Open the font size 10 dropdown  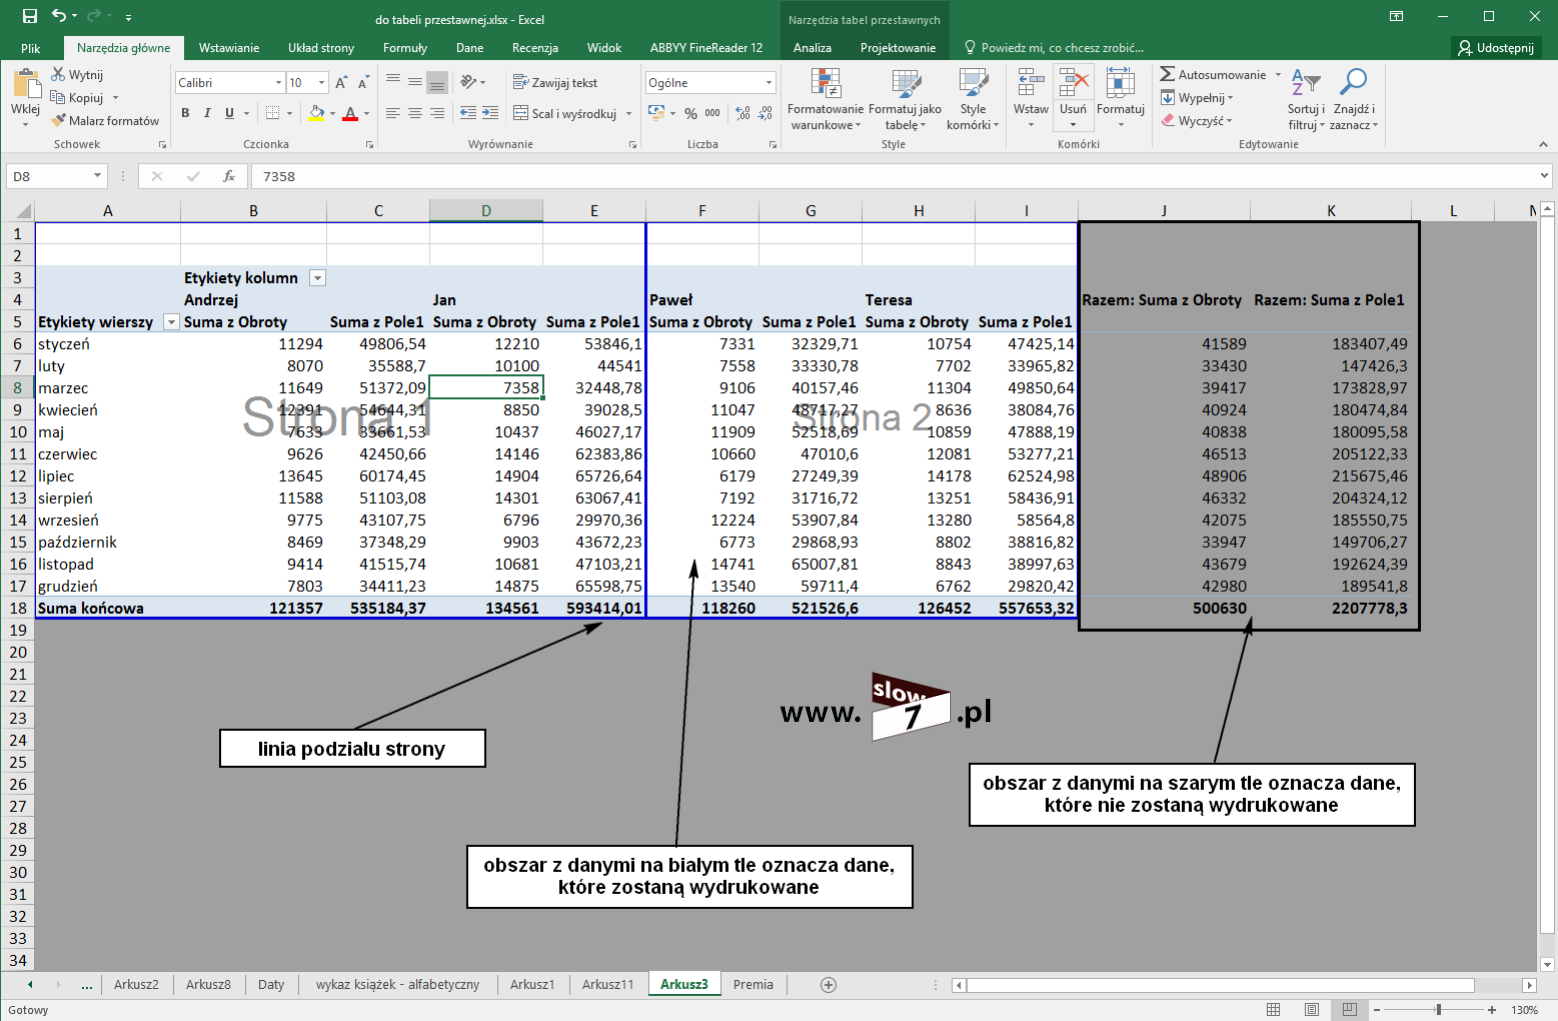point(321,83)
